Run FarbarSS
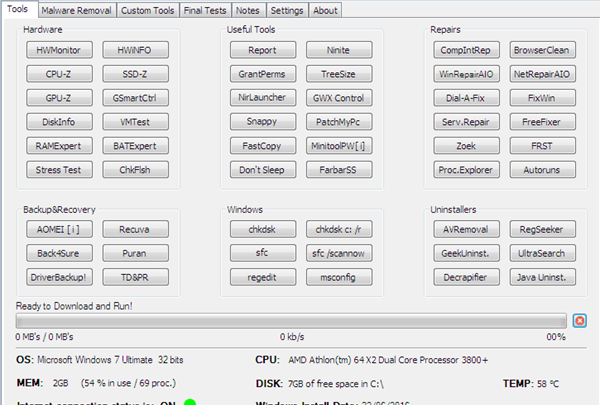Viewport: 600px width, 405px height. 339,170
